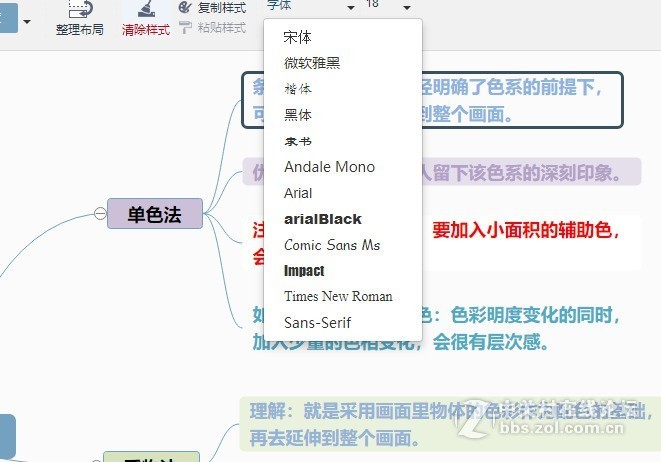
Task: Collapse the 单色法 node branch
Action: pyautogui.click(x=100, y=213)
